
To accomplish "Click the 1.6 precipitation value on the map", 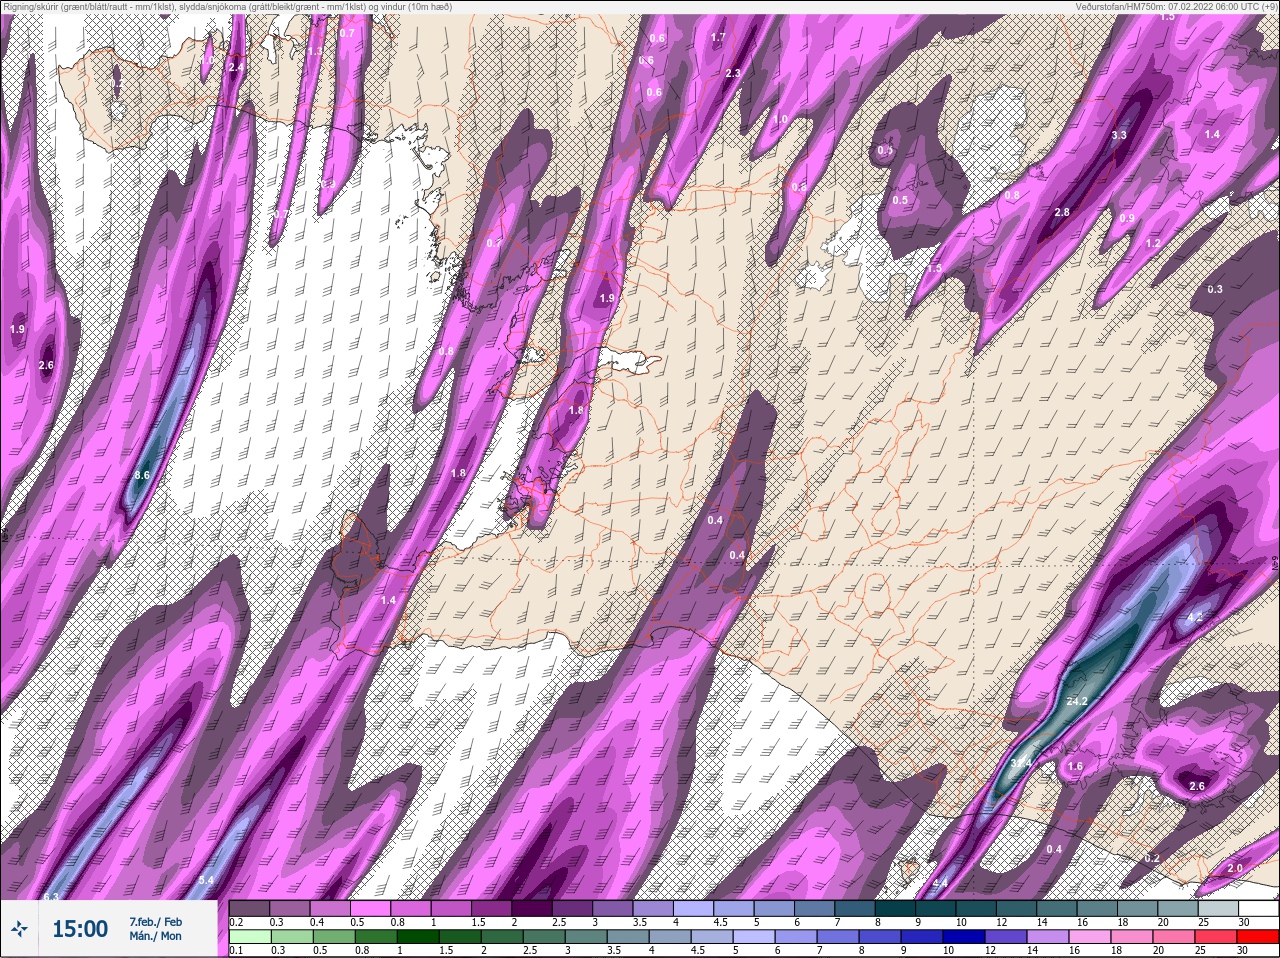I will (x=1076, y=766).
